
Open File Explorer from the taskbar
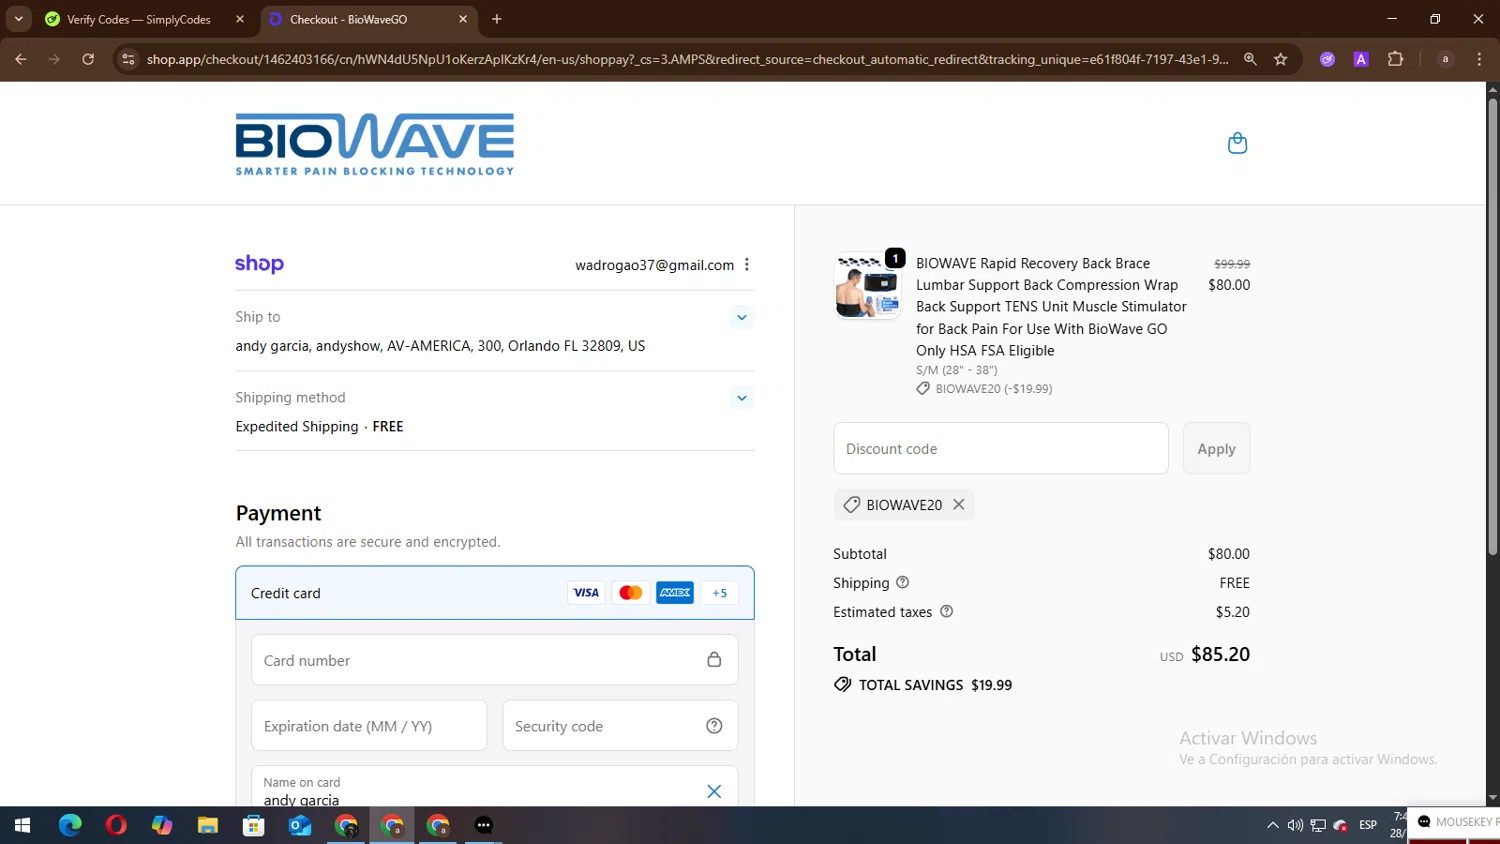point(208,825)
